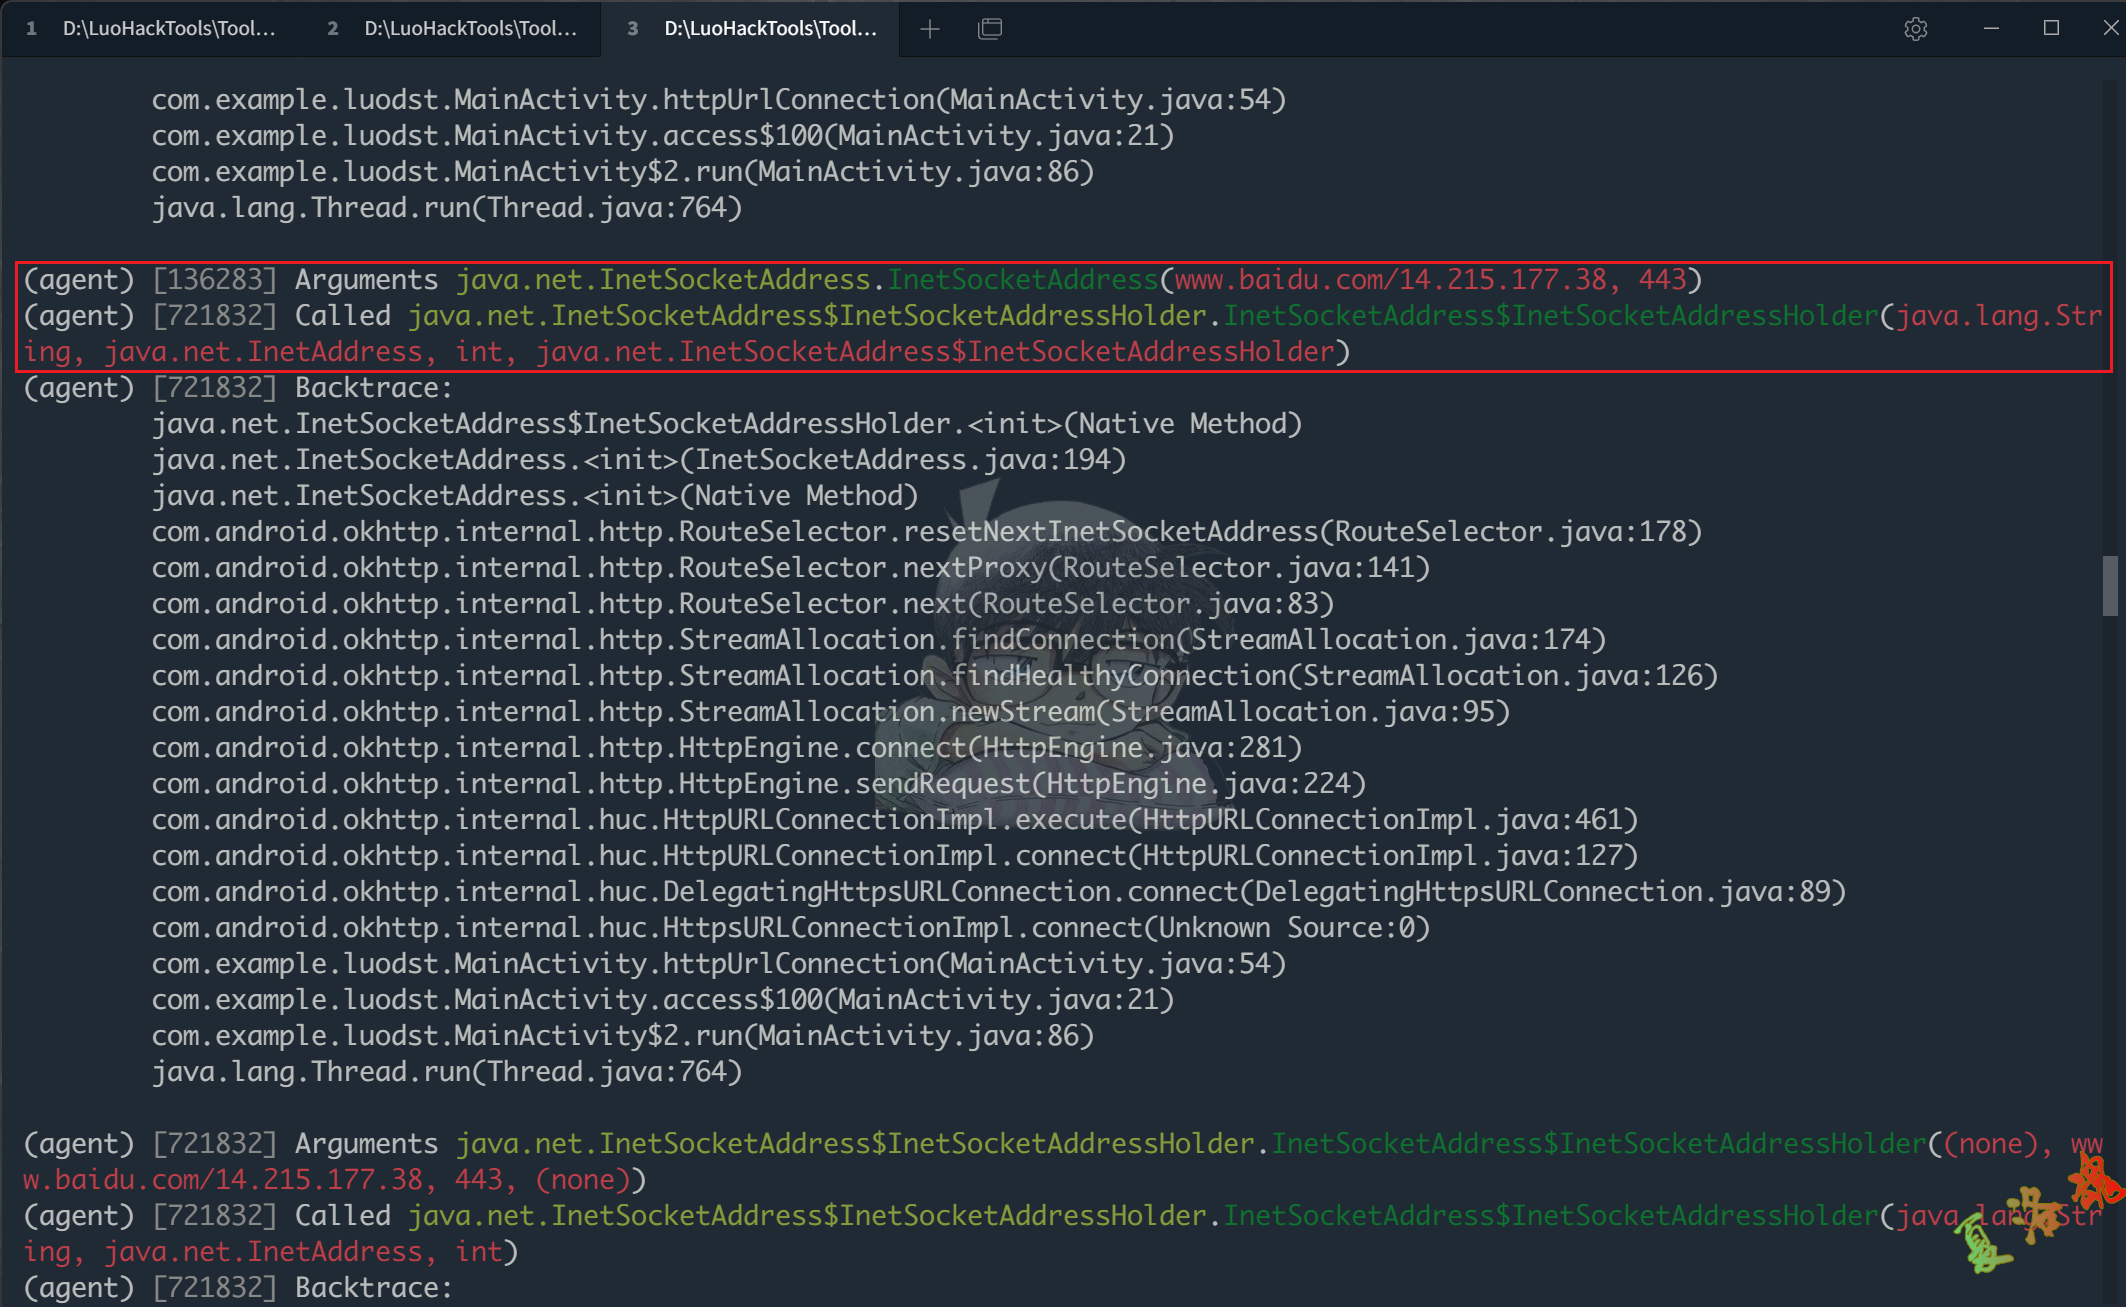Click the HttpsURLConnectionImpl.connect Unknown Source line
This screenshot has height=1307, width=2126.
coord(790,928)
